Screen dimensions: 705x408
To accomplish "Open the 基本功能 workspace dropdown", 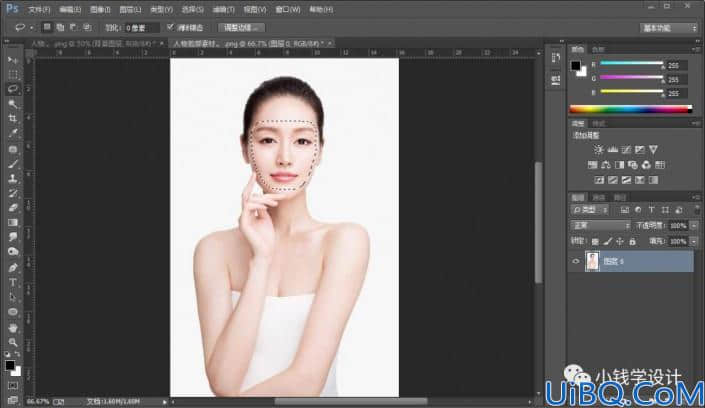I will click(669, 28).
